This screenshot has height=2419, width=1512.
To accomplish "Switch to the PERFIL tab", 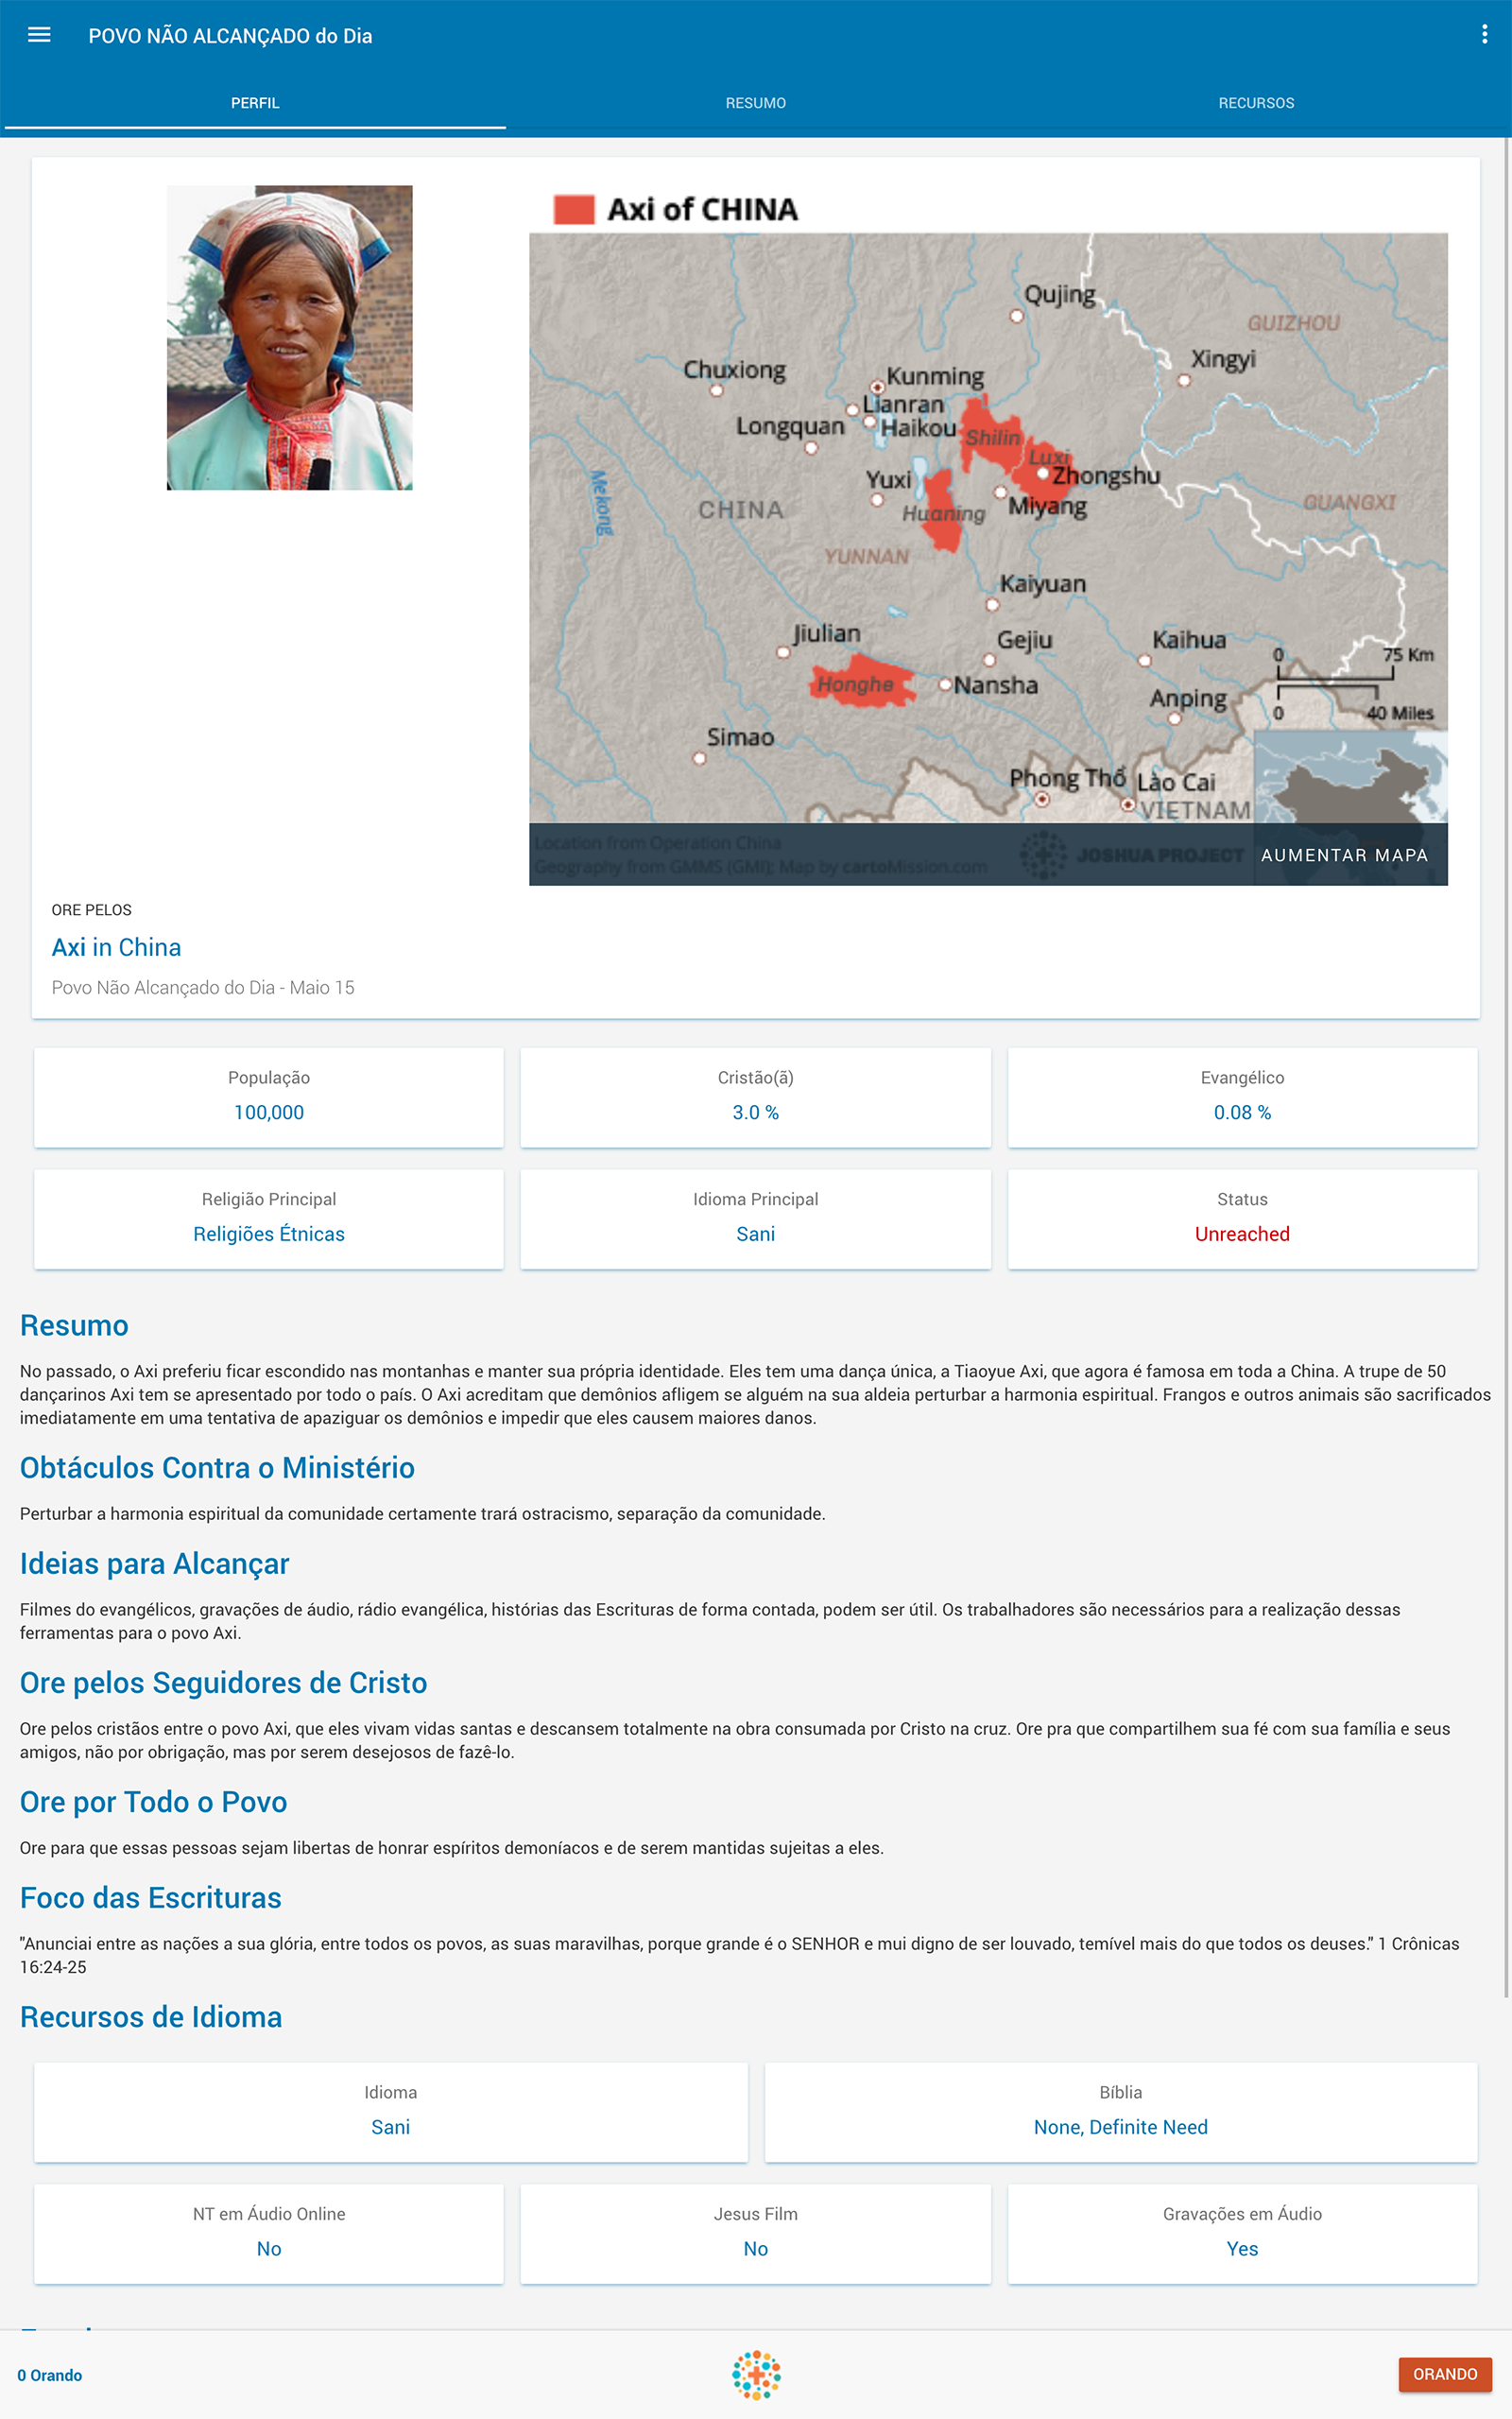I will 255,103.
